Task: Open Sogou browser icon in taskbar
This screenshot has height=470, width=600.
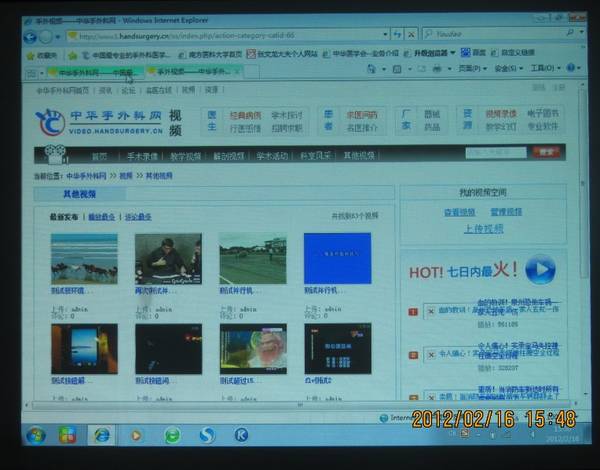Action: pos(207,435)
